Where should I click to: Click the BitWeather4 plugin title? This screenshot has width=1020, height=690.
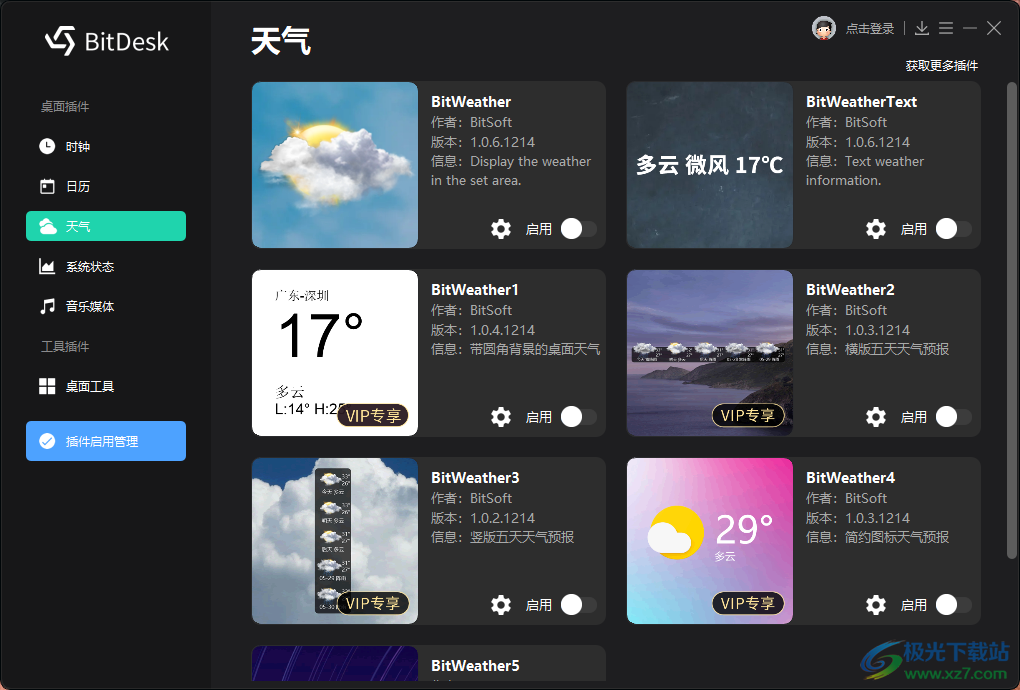850,478
